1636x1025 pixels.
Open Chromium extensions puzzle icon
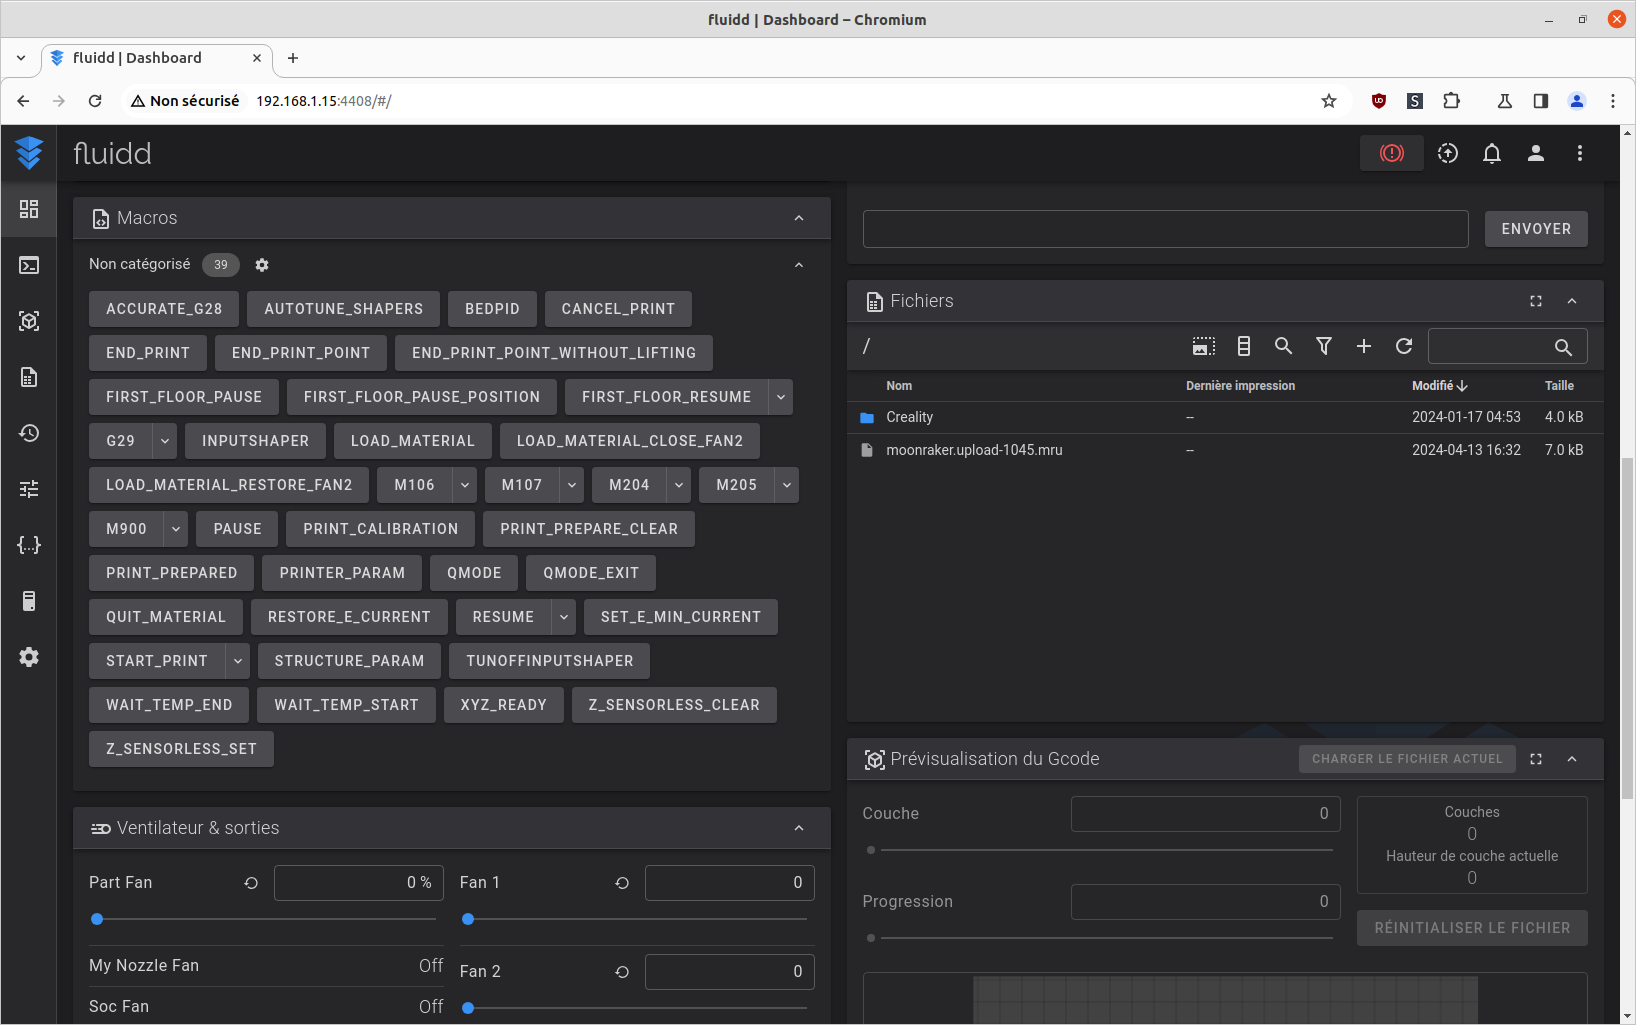[1451, 101]
